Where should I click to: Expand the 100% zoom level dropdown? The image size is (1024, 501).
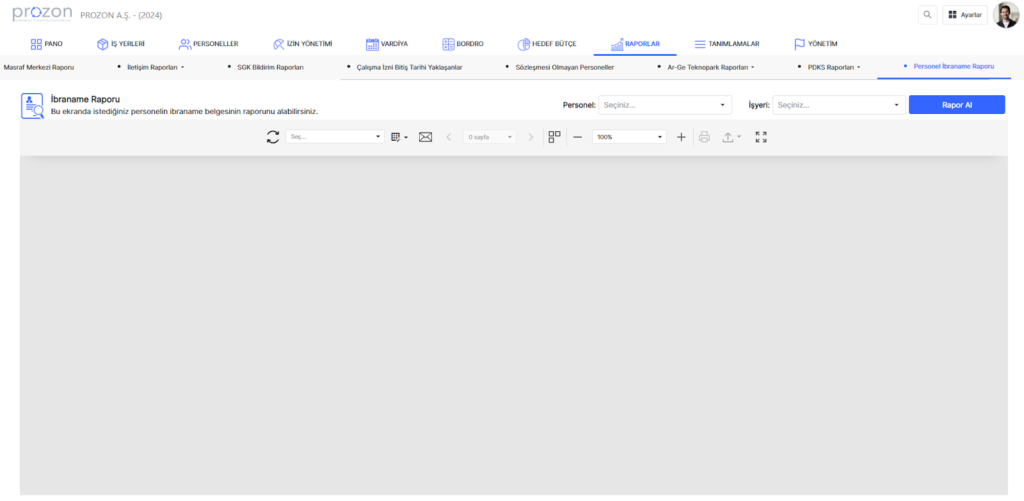click(x=629, y=137)
